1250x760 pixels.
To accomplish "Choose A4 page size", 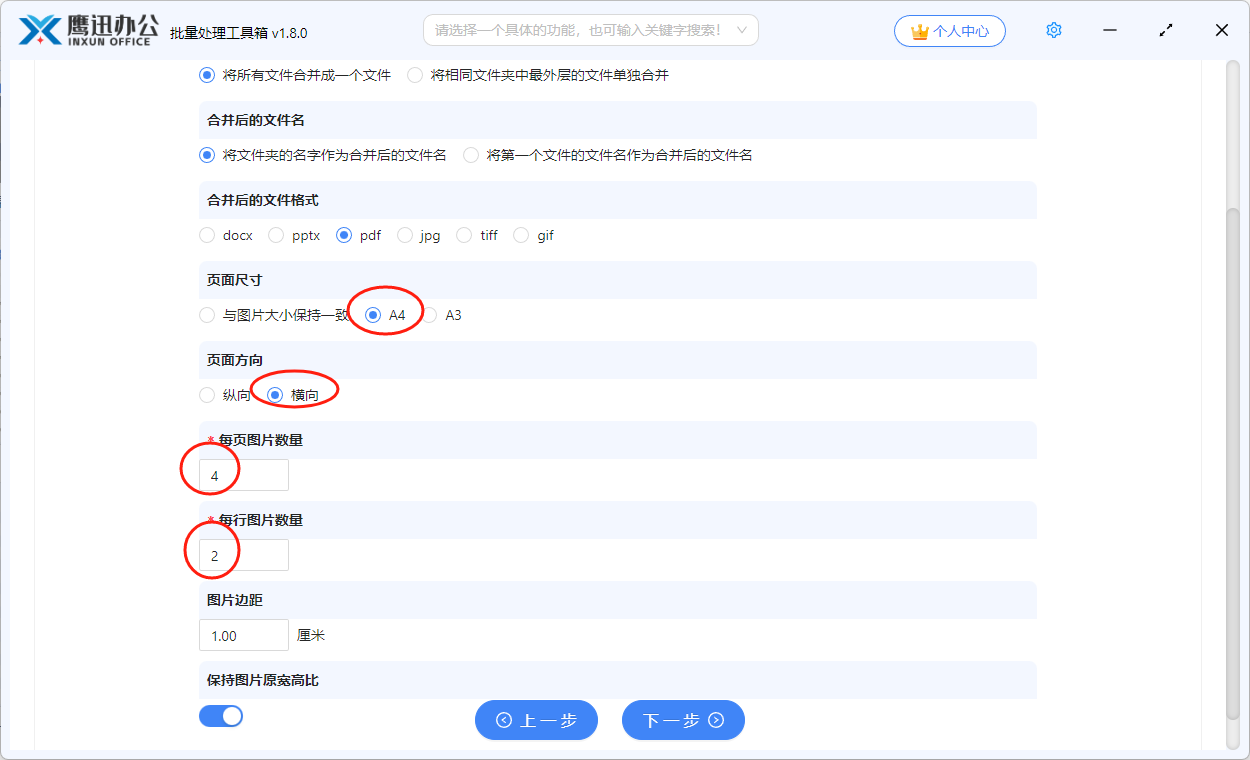I will pos(385,315).
